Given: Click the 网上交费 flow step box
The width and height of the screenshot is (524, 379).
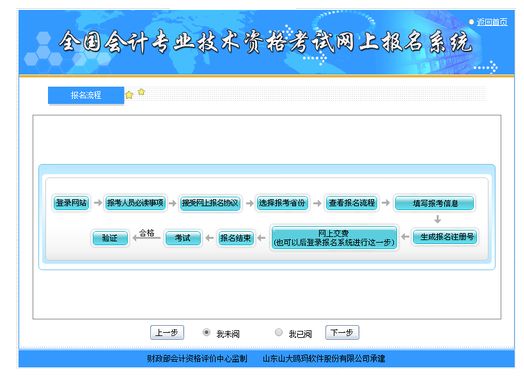Looking at the screenshot, I should (334, 238).
